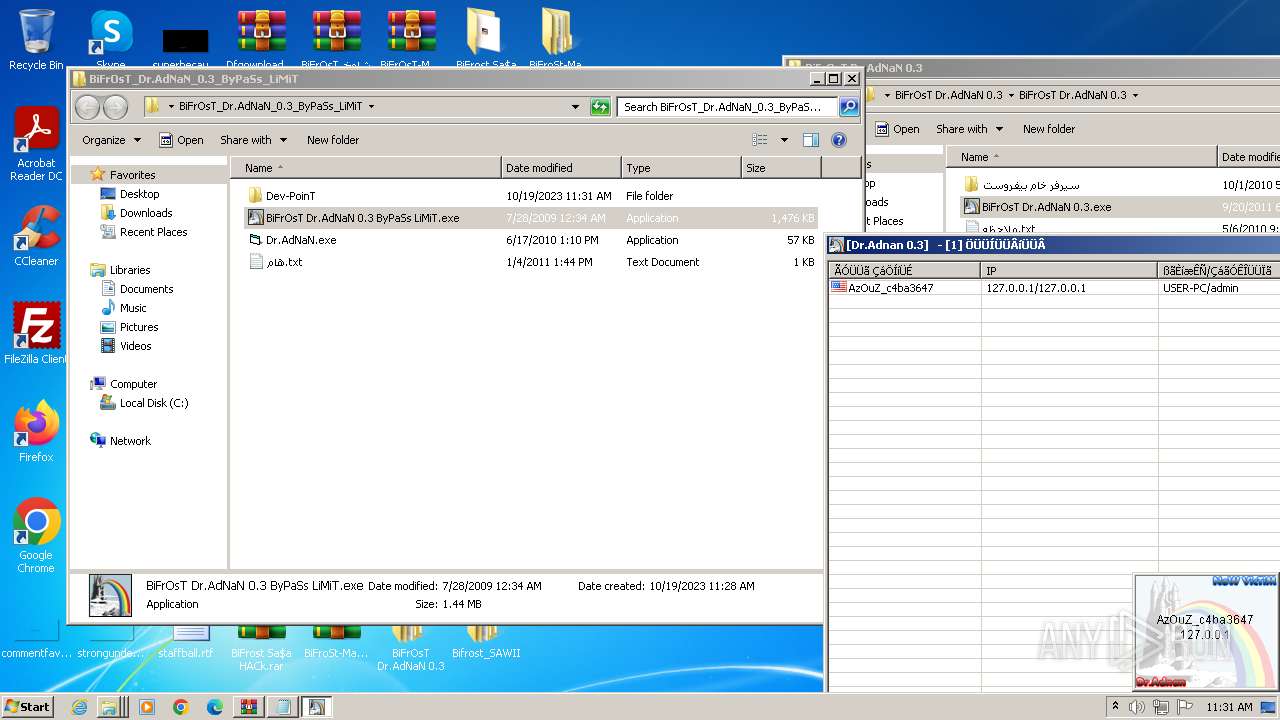Open Windows Media Player from taskbar

pyautogui.click(x=147, y=707)
